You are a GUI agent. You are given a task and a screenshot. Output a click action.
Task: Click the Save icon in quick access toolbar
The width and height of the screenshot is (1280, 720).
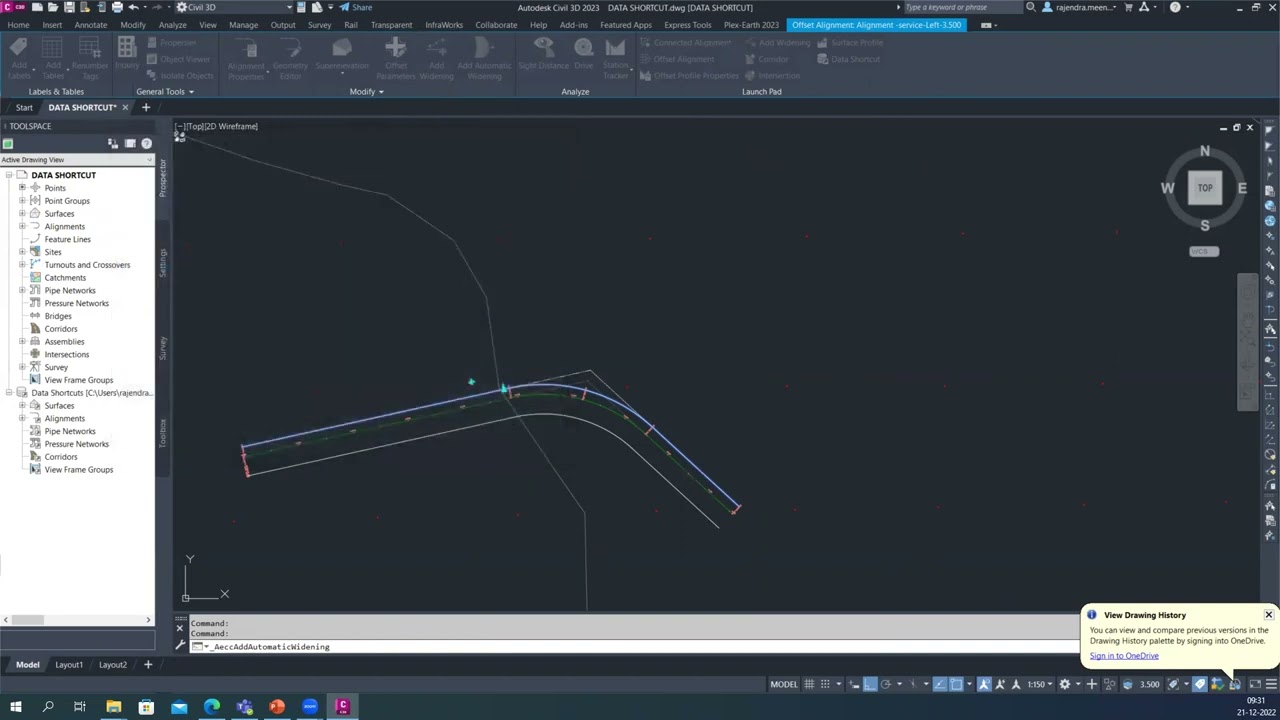tap(71, 7)
